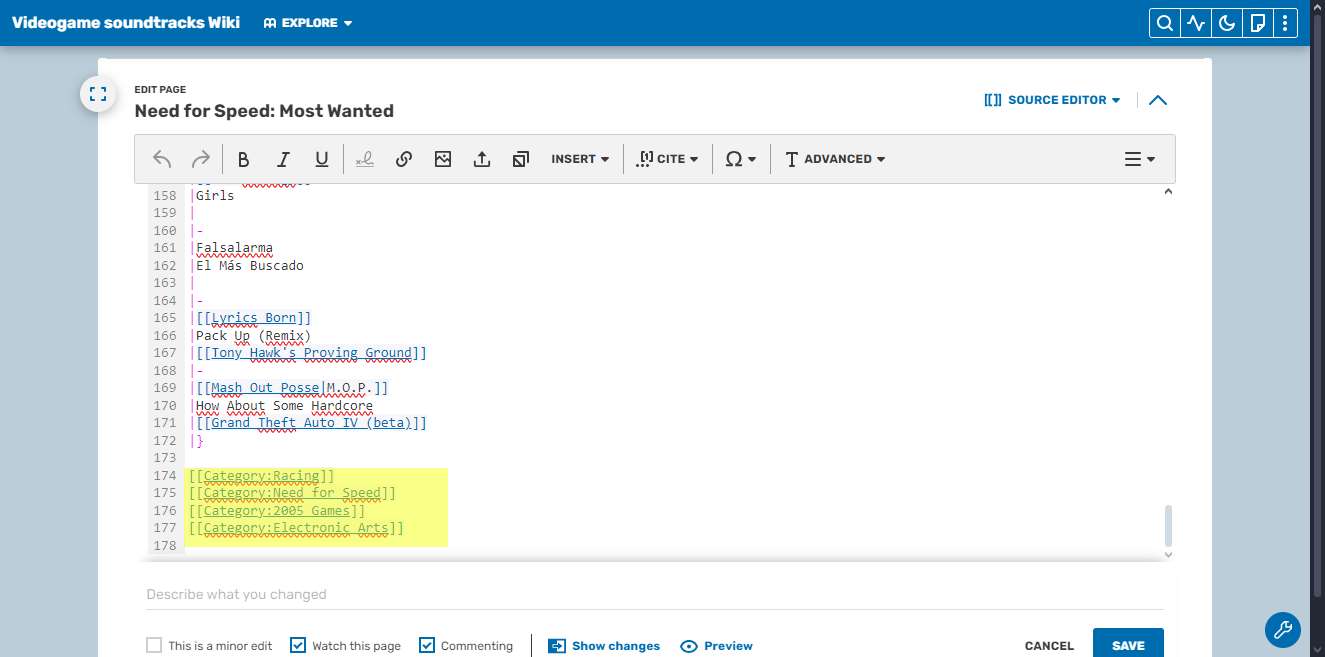Insert a gallery using the toolbar
Viewport: 1325px width, 657px height.
(x=520, y=159)
